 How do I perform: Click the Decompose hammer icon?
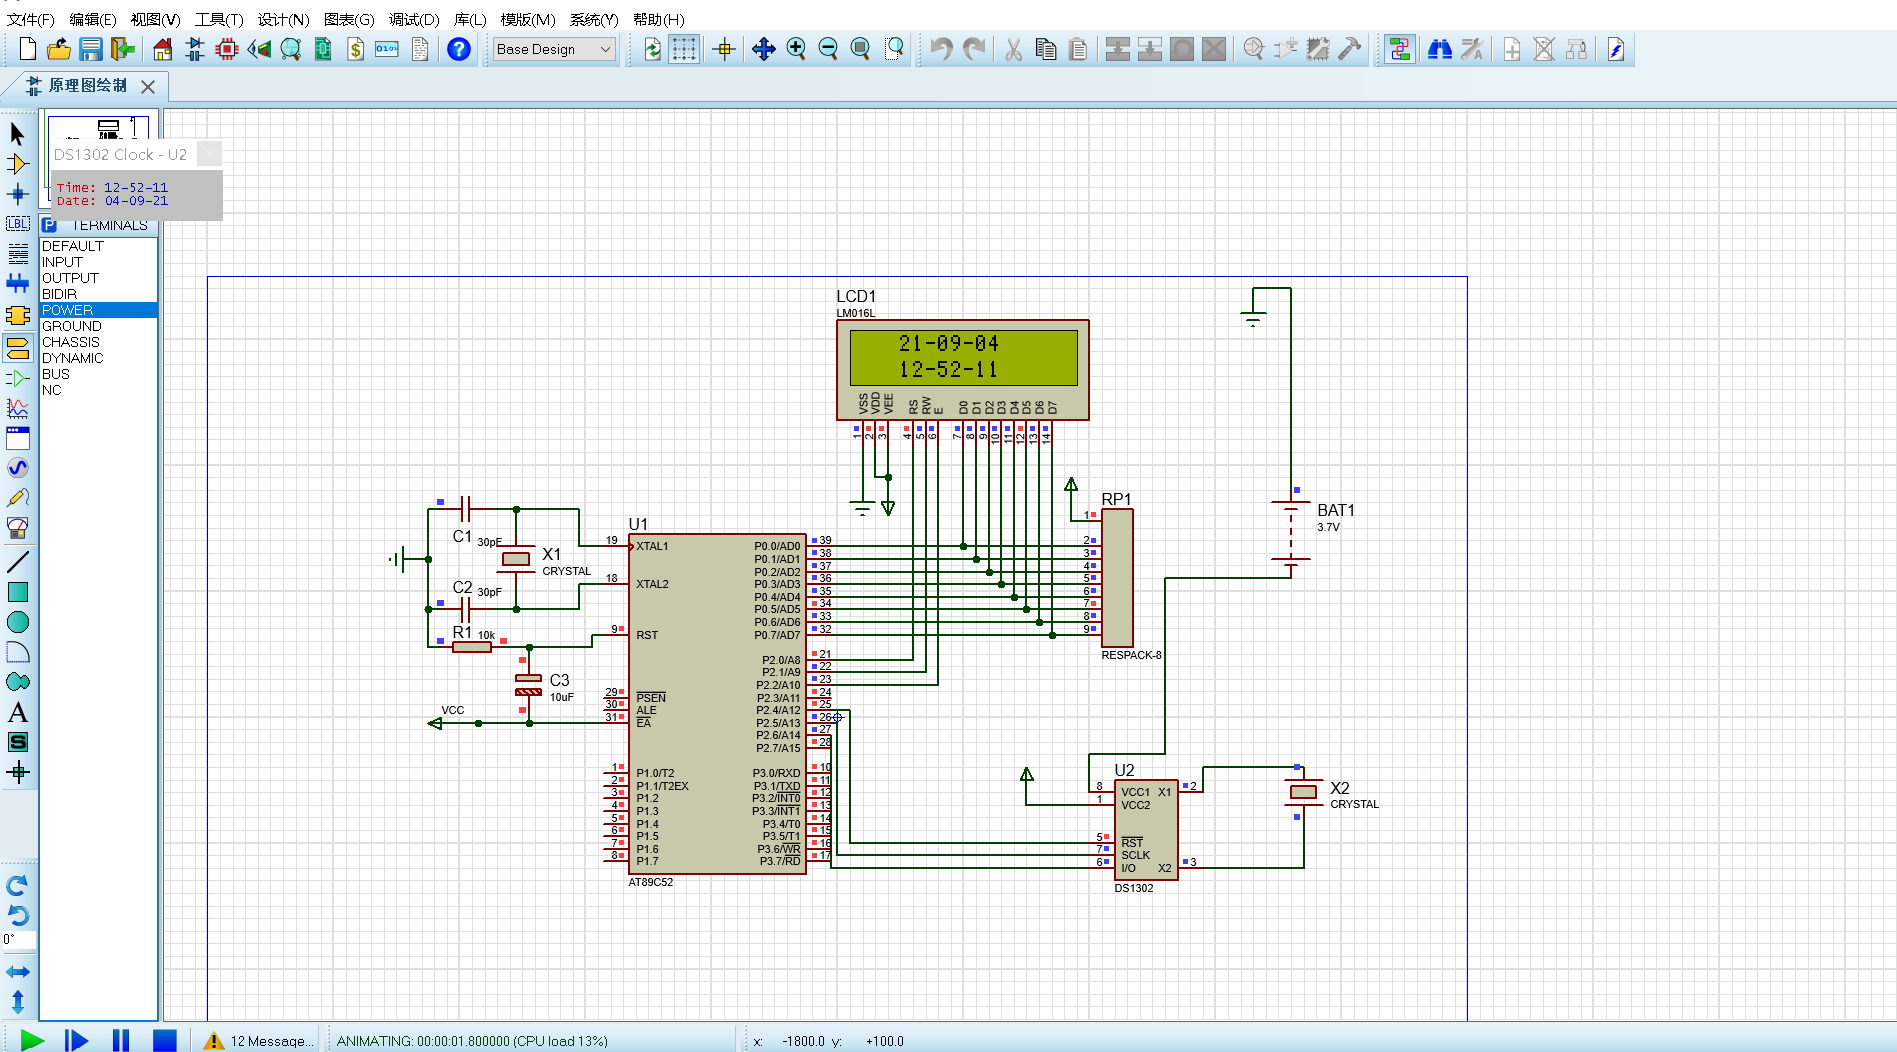pos(1350,49)
